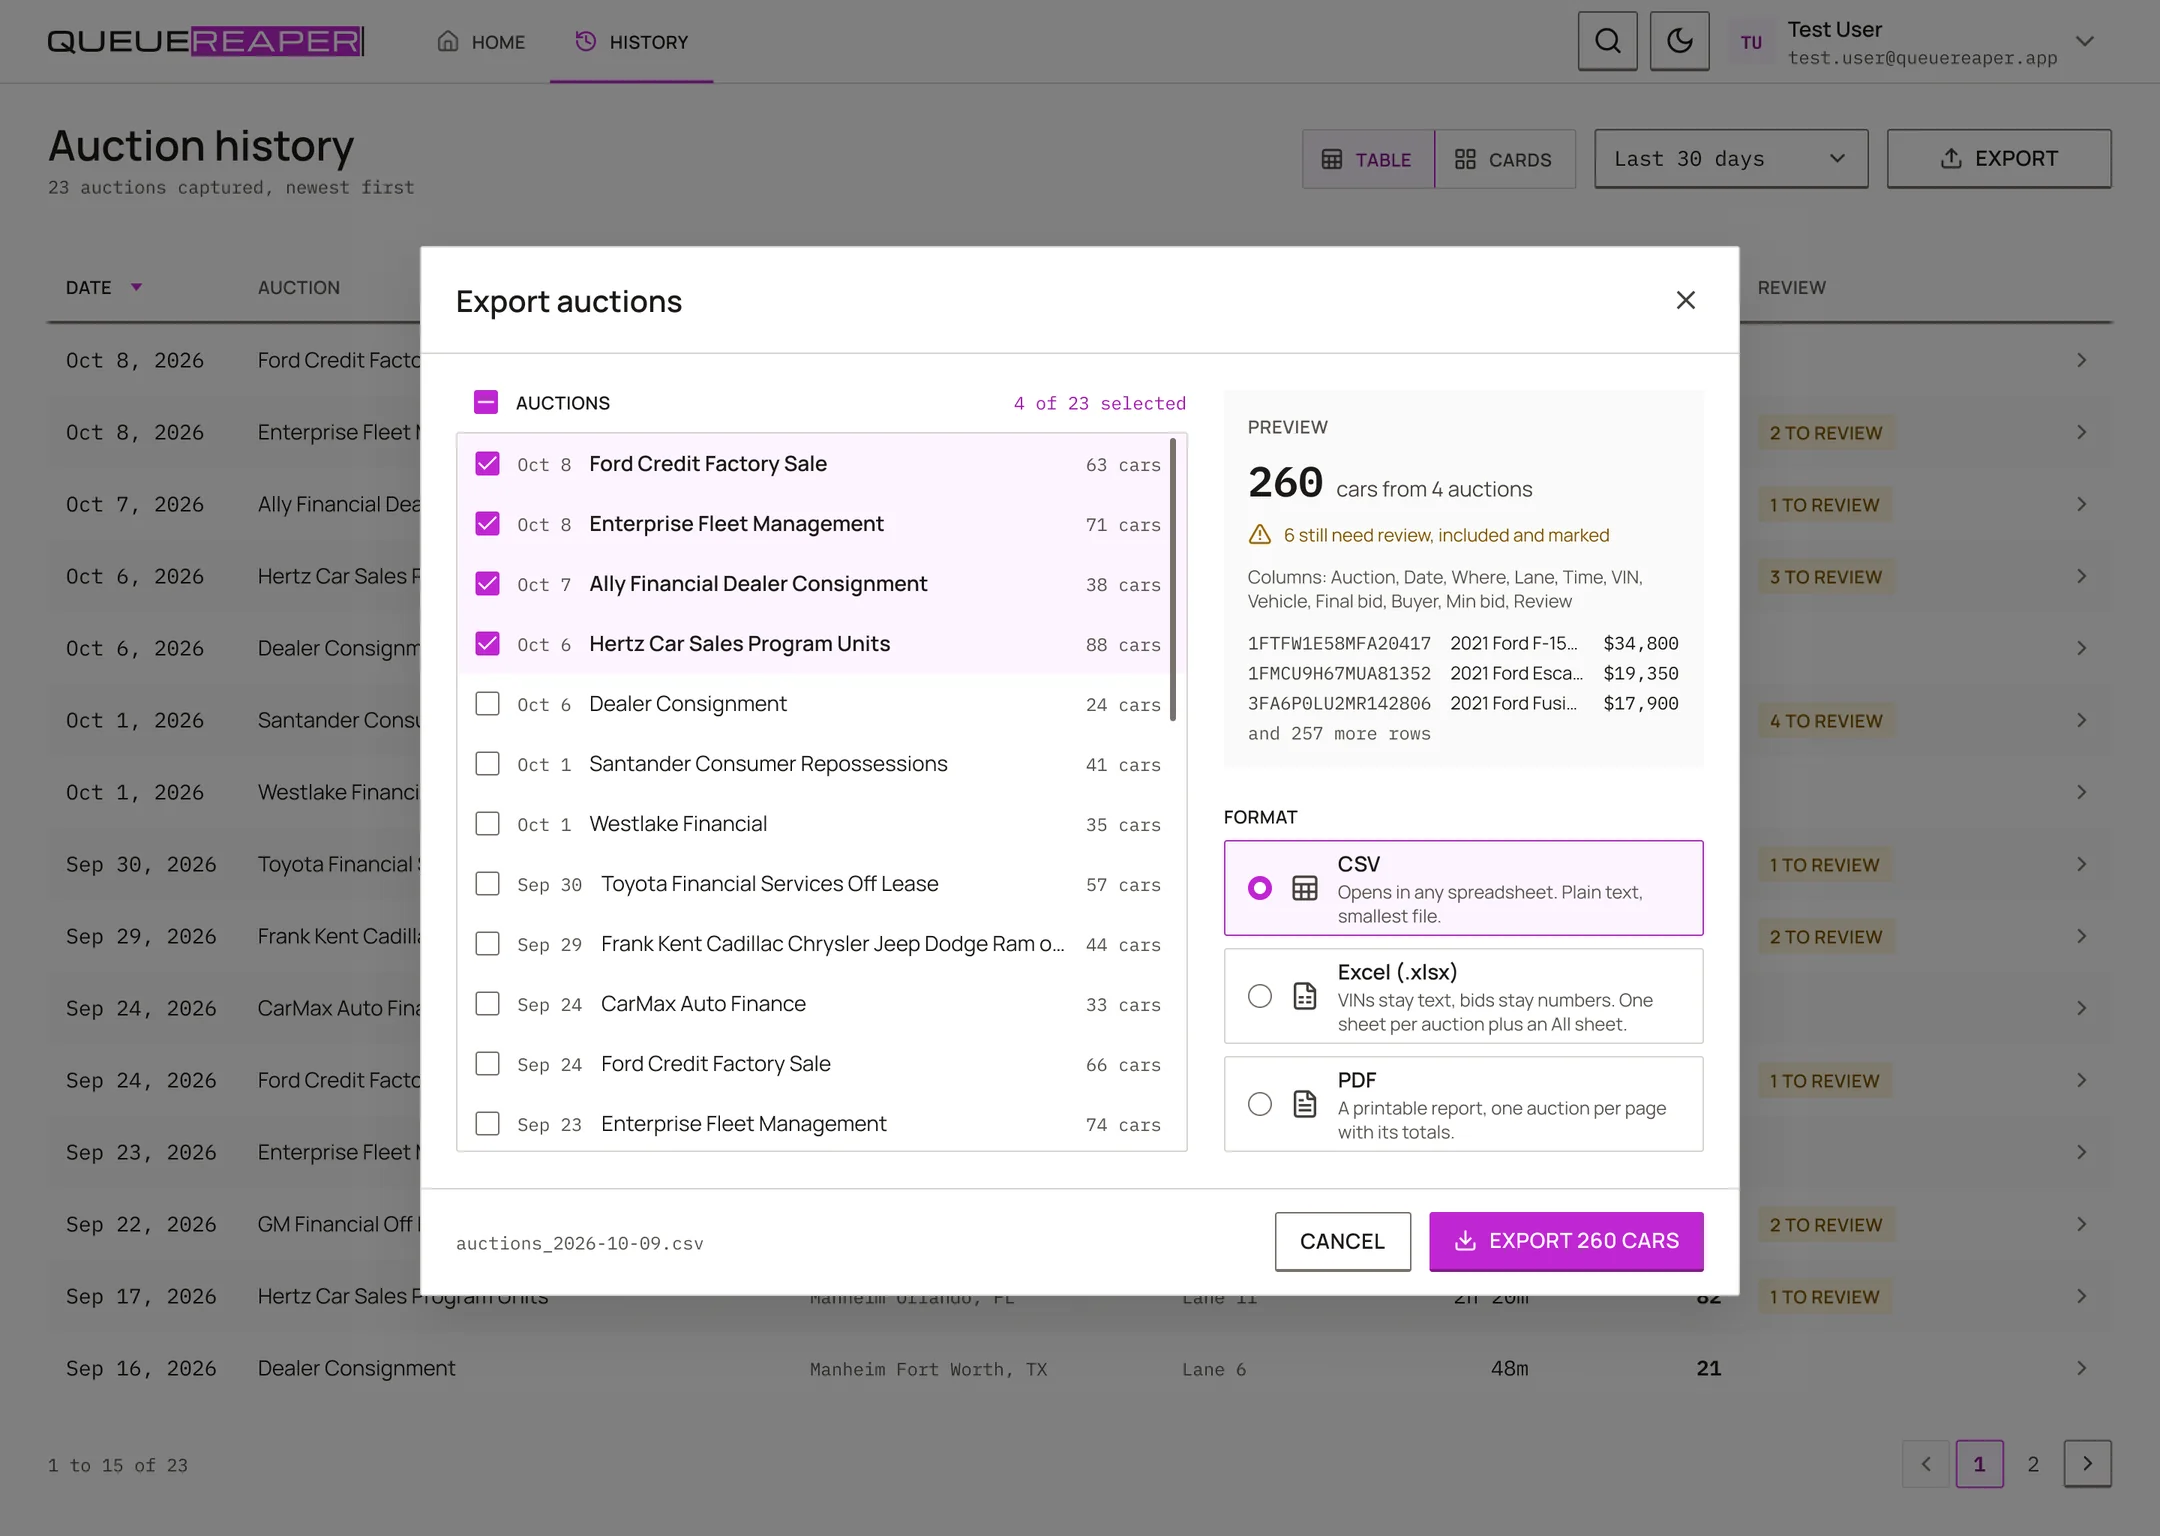The width and height of the screenshot is (2160, 1536).
Task: Switch to Cards view
Action: pos(1504,159)
